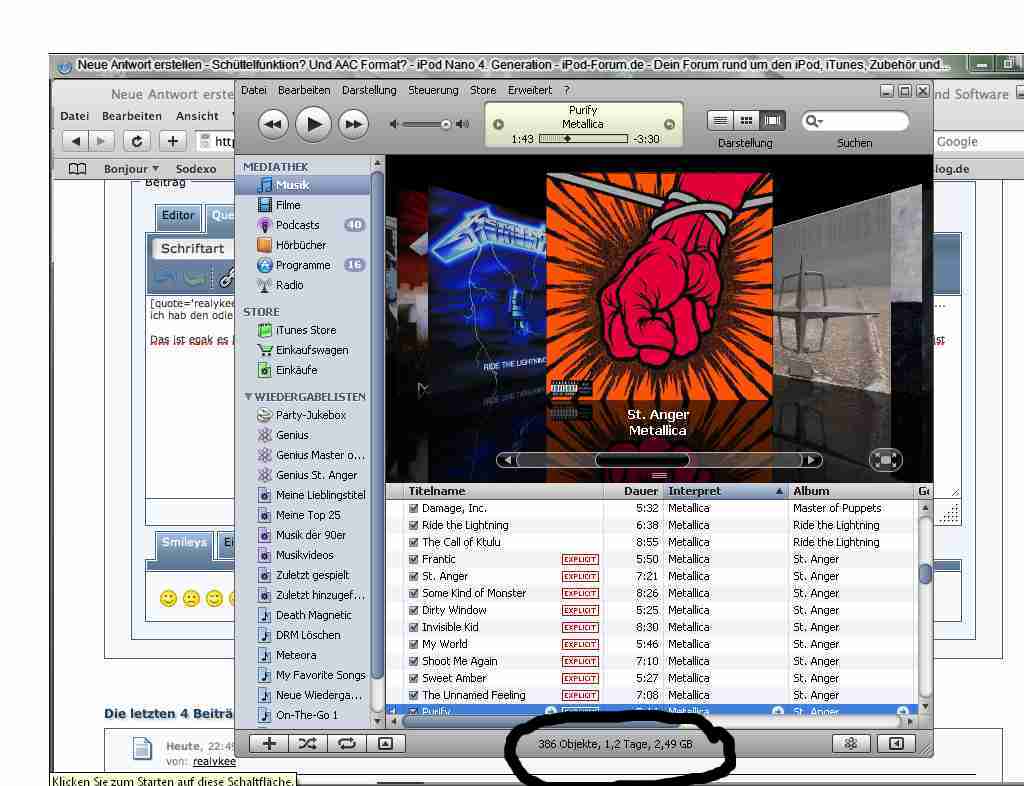Image resolution: width=1024 pixels, height=786 pixels.
Task: Open the iTunes Store
Action: coord(304,330)
